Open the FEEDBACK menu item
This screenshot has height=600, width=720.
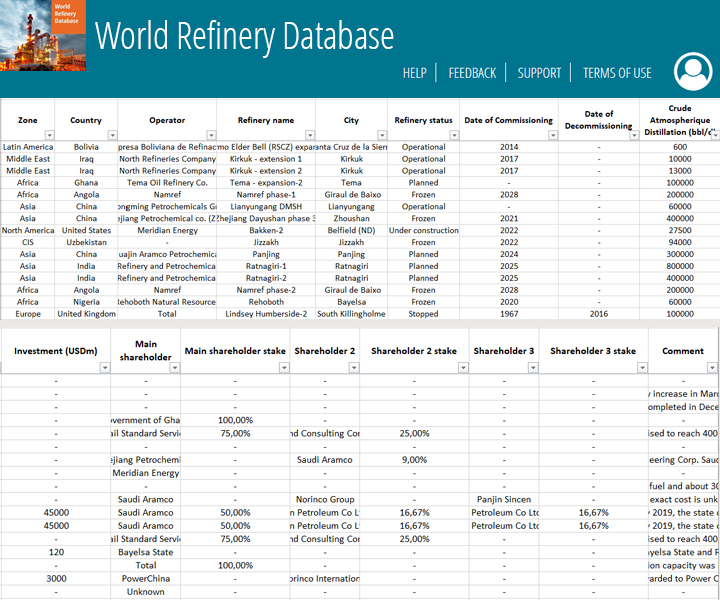point(472,73)
